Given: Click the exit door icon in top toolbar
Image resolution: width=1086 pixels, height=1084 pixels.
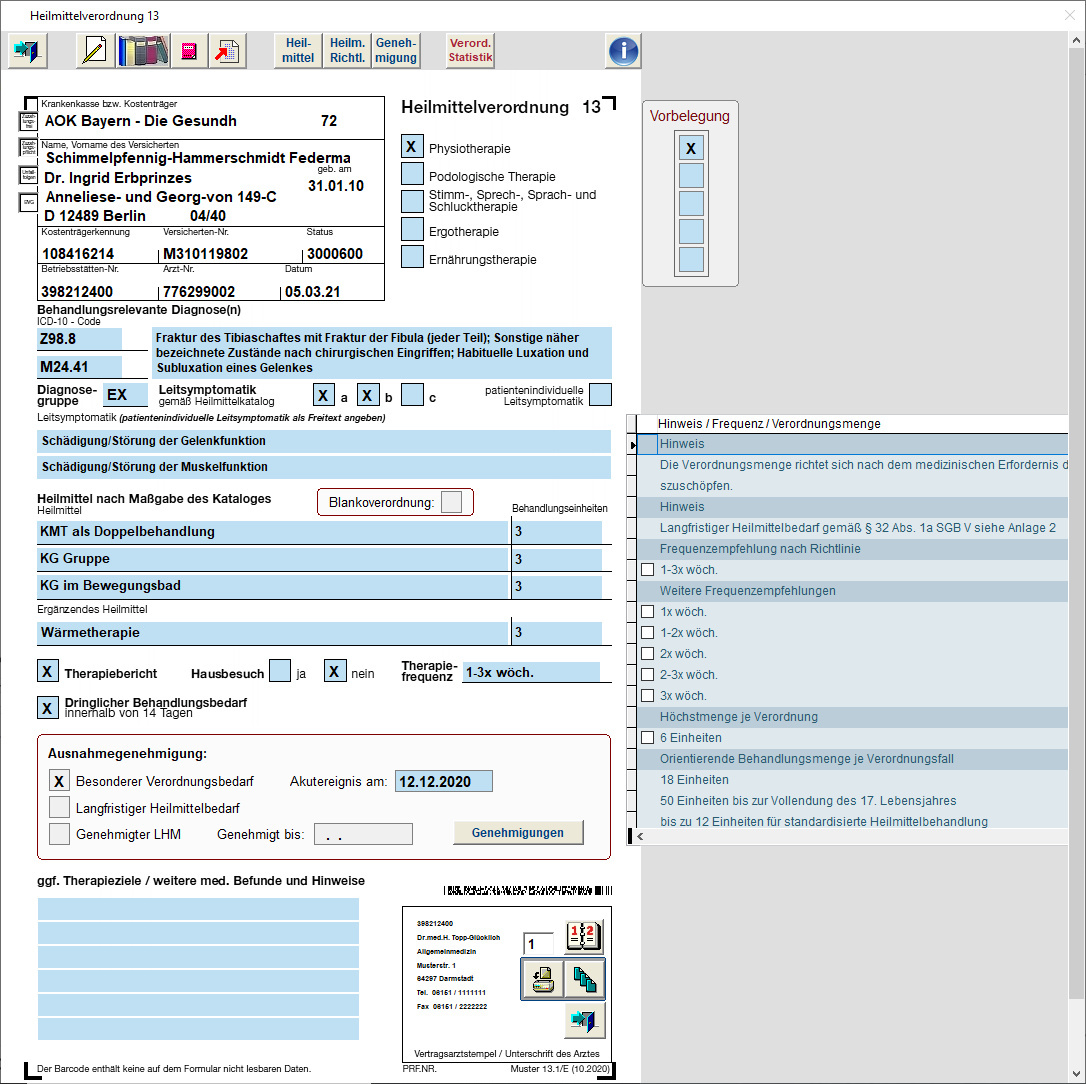Looking at the screenshot, I should [x=28, y=51].
